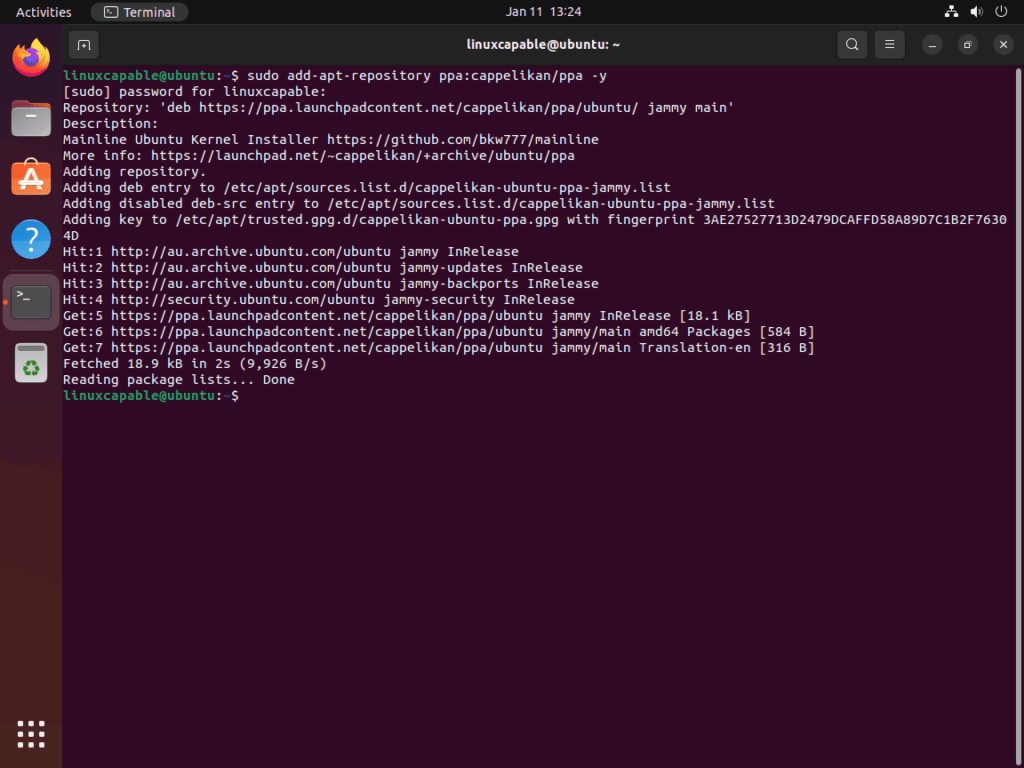Open the Terminal hamburger menu
1024x768 pixels.
(888, 44)
